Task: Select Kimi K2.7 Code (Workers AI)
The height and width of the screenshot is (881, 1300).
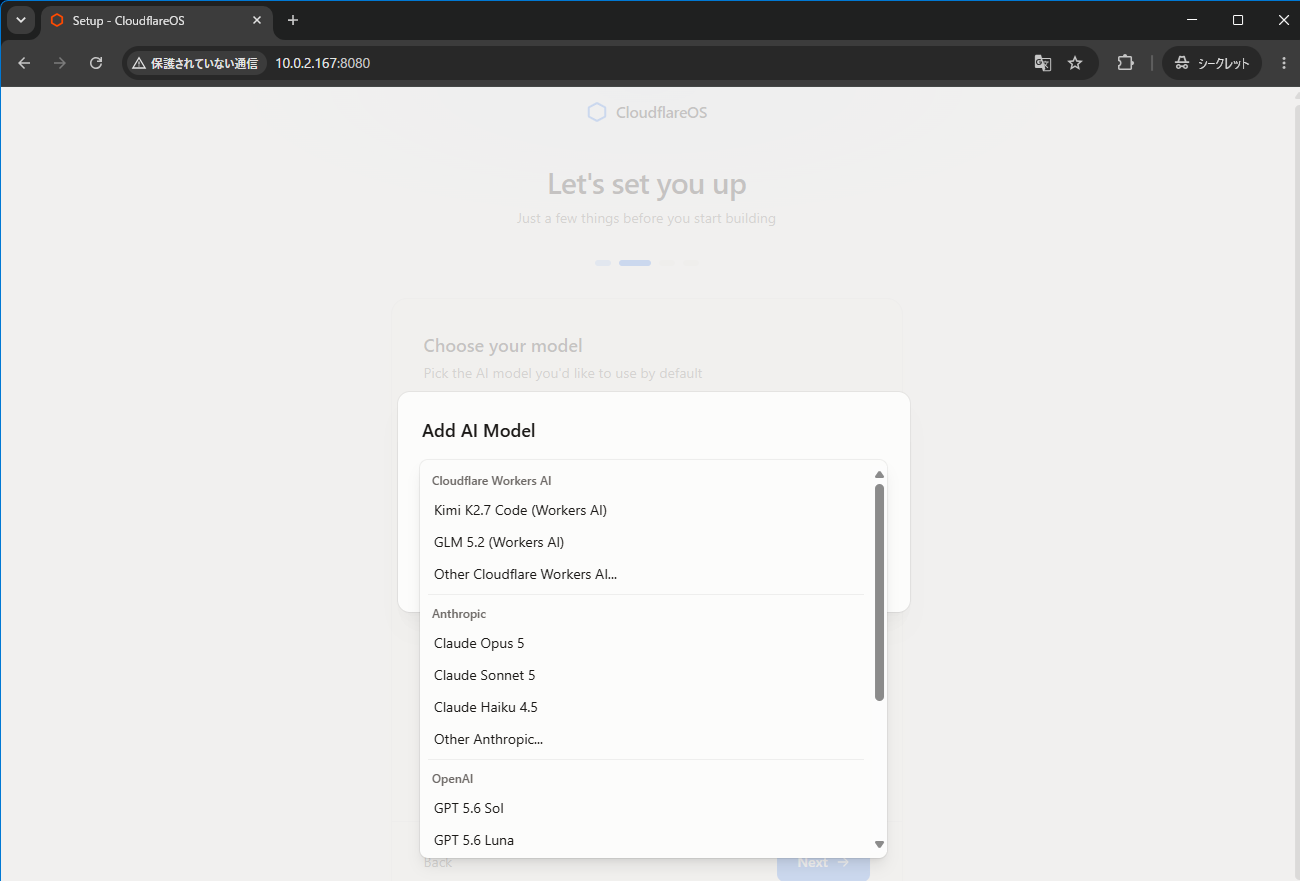Action: (x=646, y=510)
